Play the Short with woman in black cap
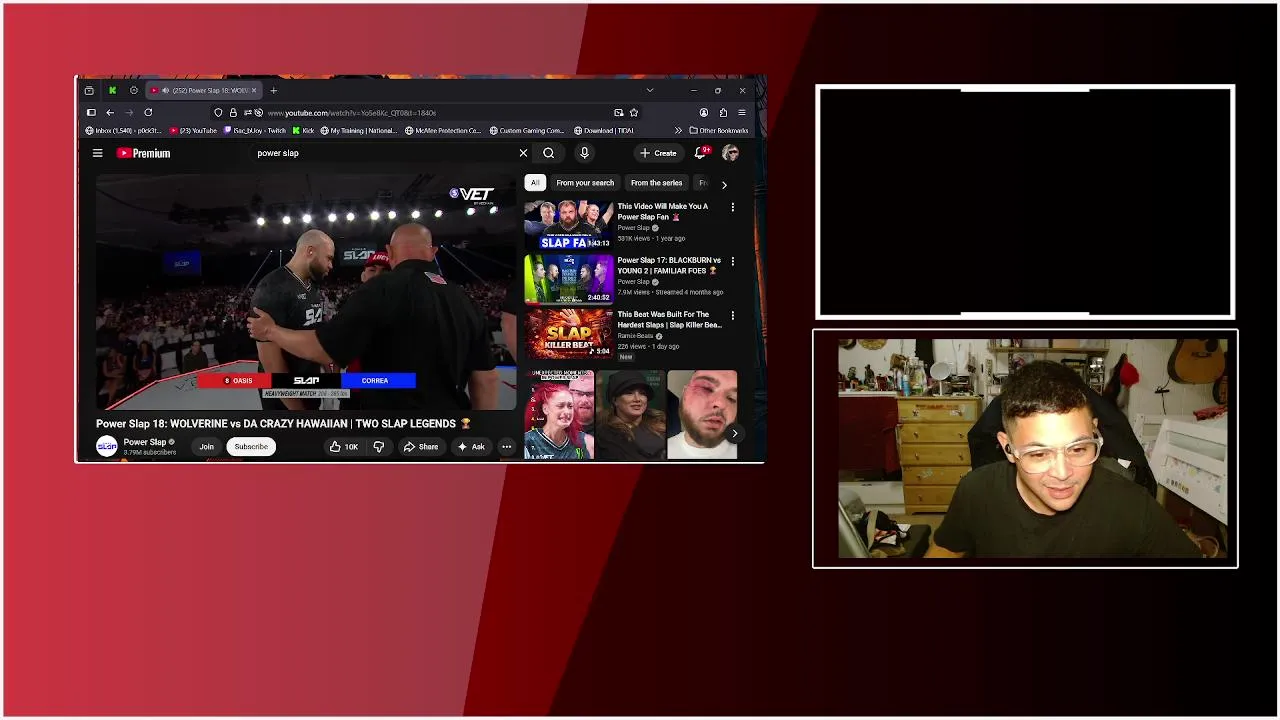This screenshot has height=720, width=1280. point(630,414)
